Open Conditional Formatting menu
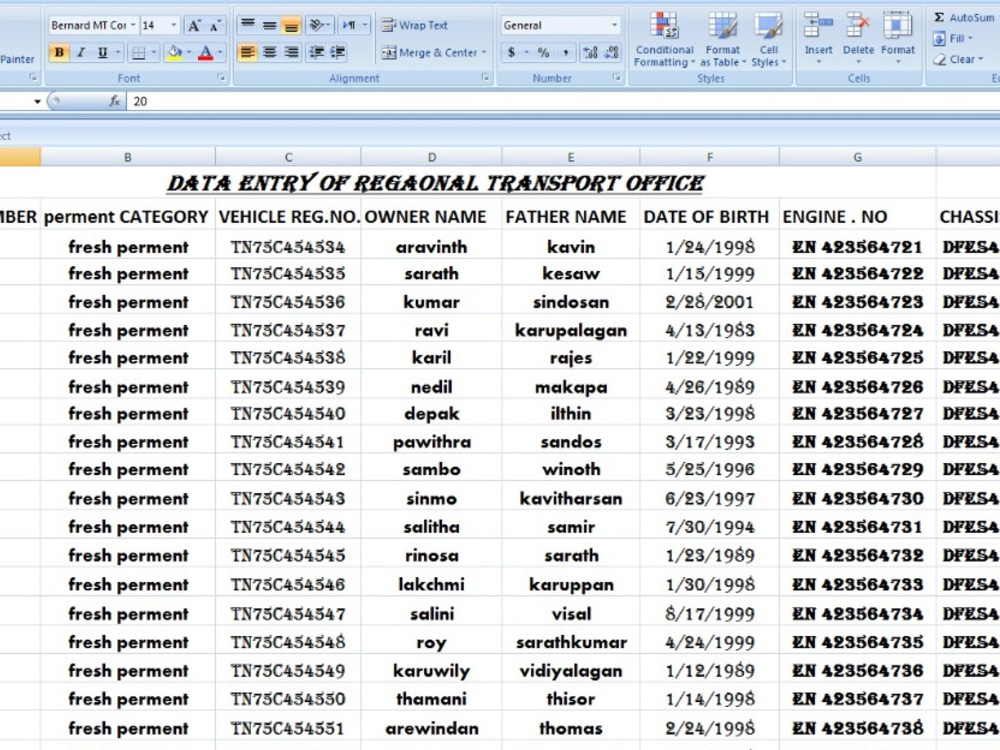This screenshot has width=1000, height=750. pos(665,40)
